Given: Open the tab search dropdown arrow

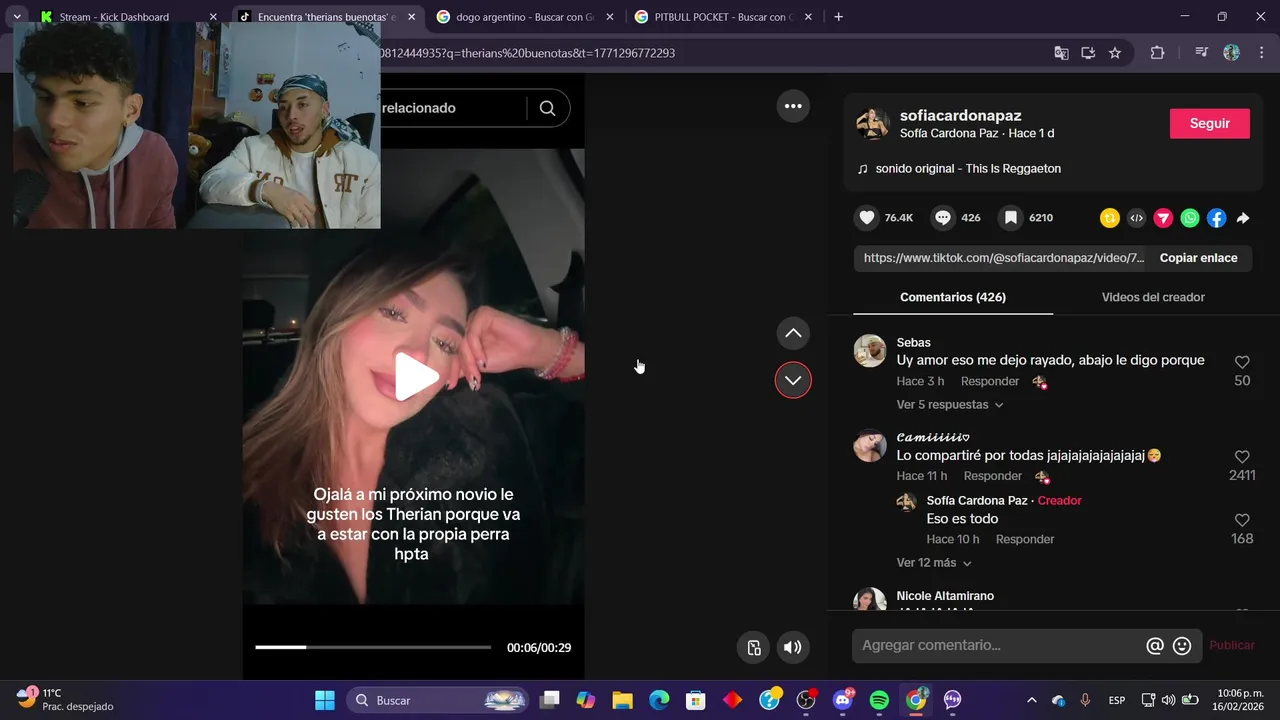Looking at the screenshot, I should click(17, 17).
